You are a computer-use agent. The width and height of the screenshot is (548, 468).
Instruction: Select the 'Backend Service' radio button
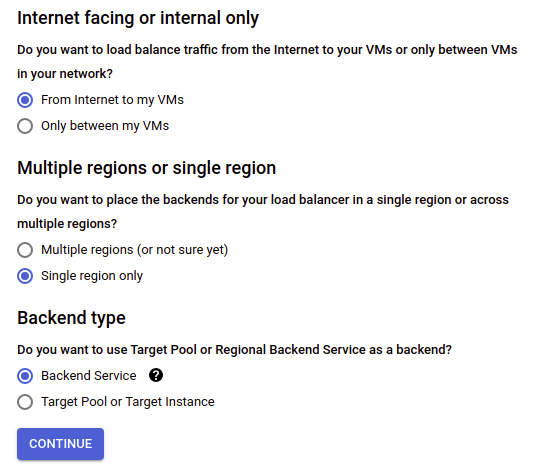tap(25, 376)
